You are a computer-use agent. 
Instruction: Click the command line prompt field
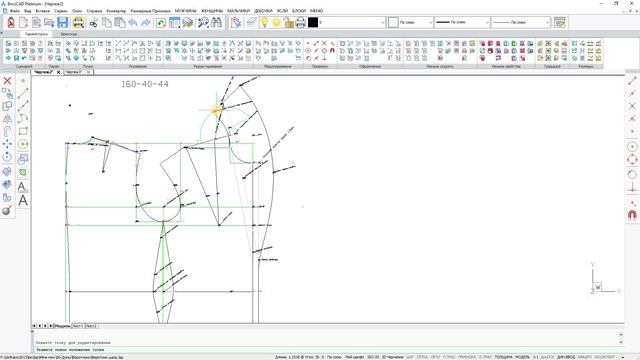click(x=327, y=350)
